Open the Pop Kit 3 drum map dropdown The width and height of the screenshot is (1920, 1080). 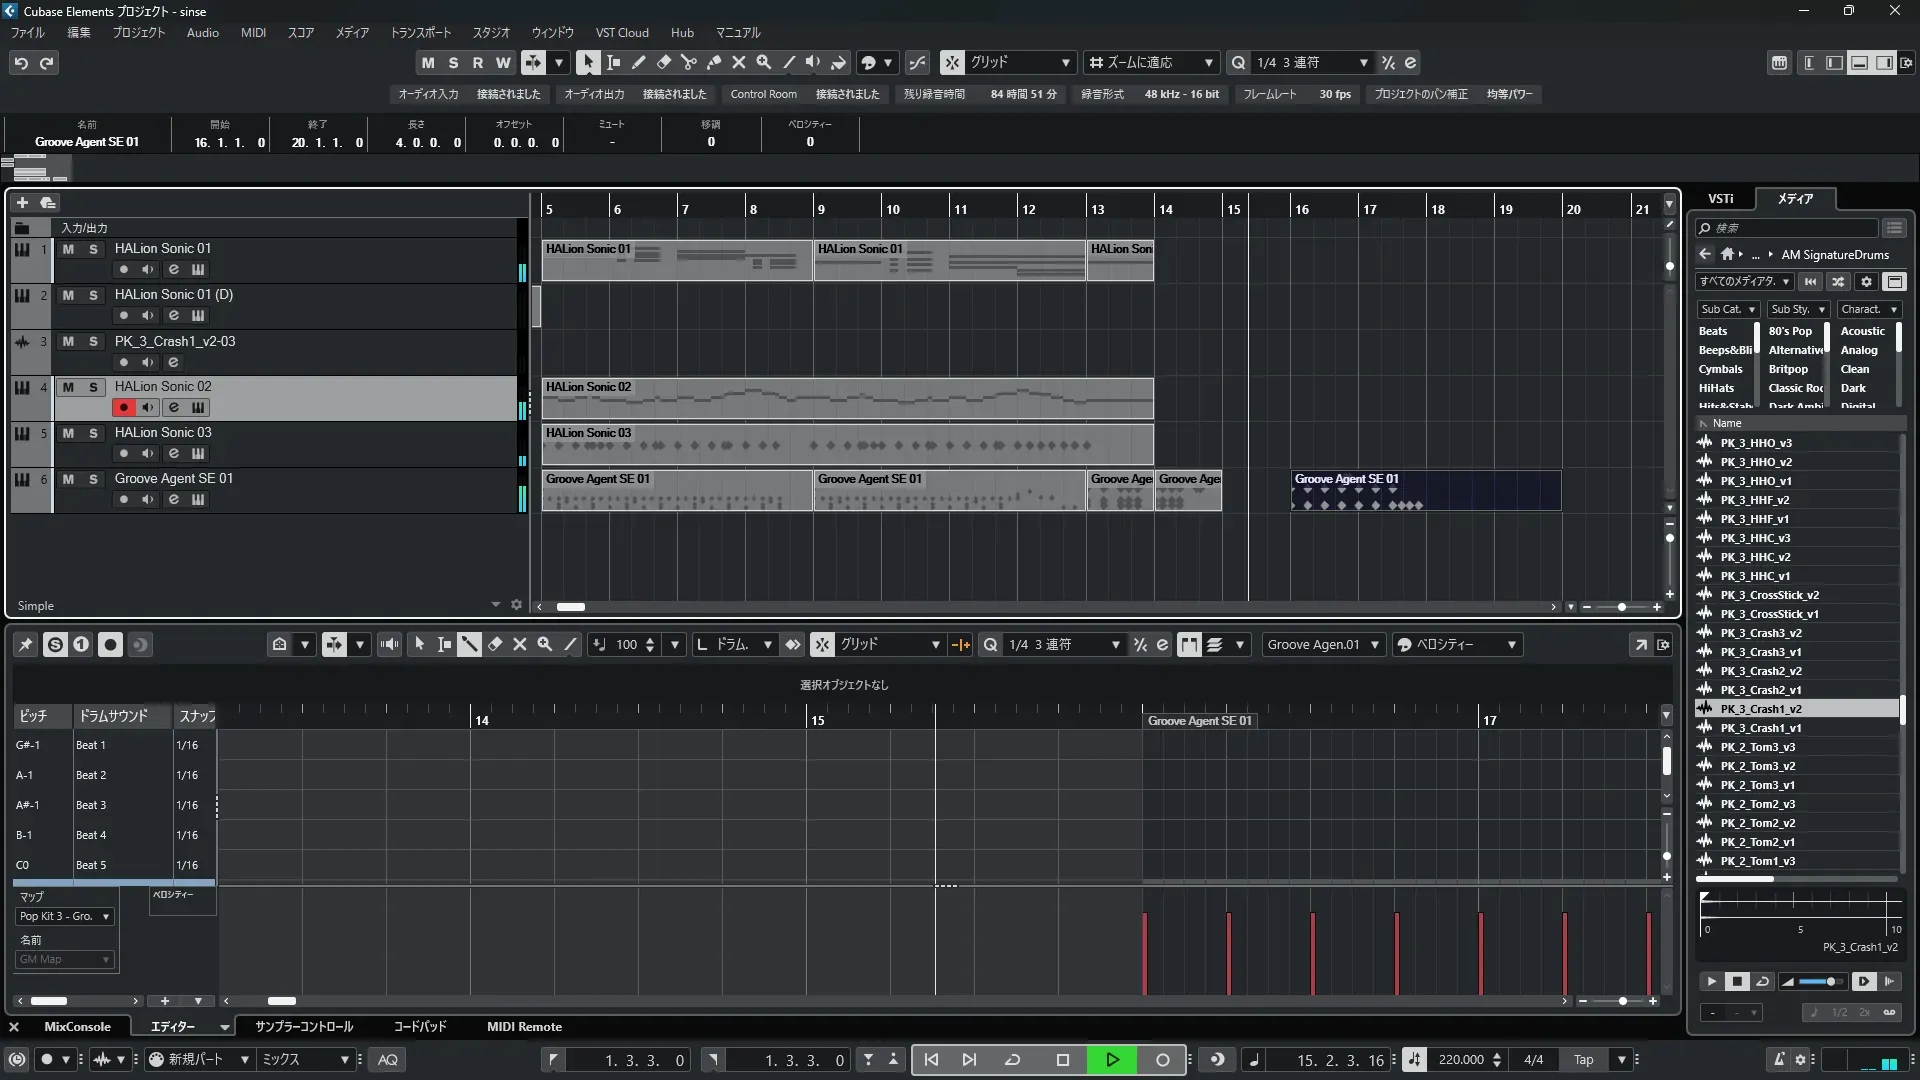point(65,916)
